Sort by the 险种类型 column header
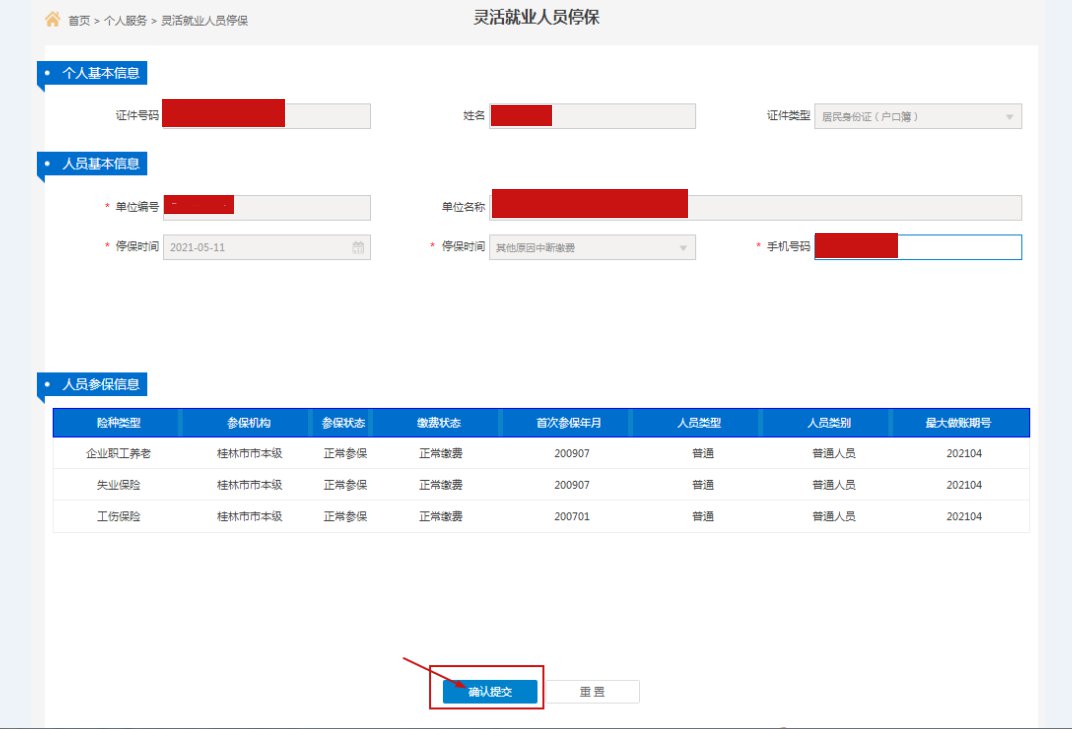This screenshot has width=1072, height=729. [118, 423]
